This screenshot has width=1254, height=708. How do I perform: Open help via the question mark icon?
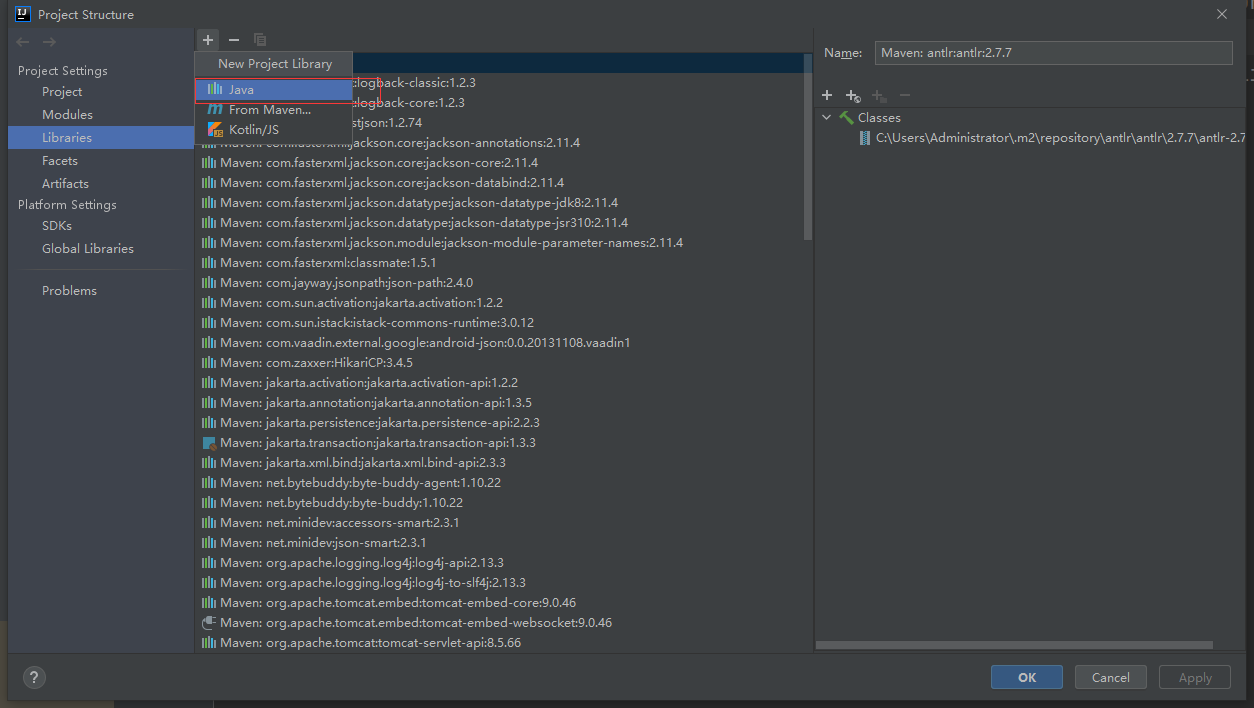[33, 677]
